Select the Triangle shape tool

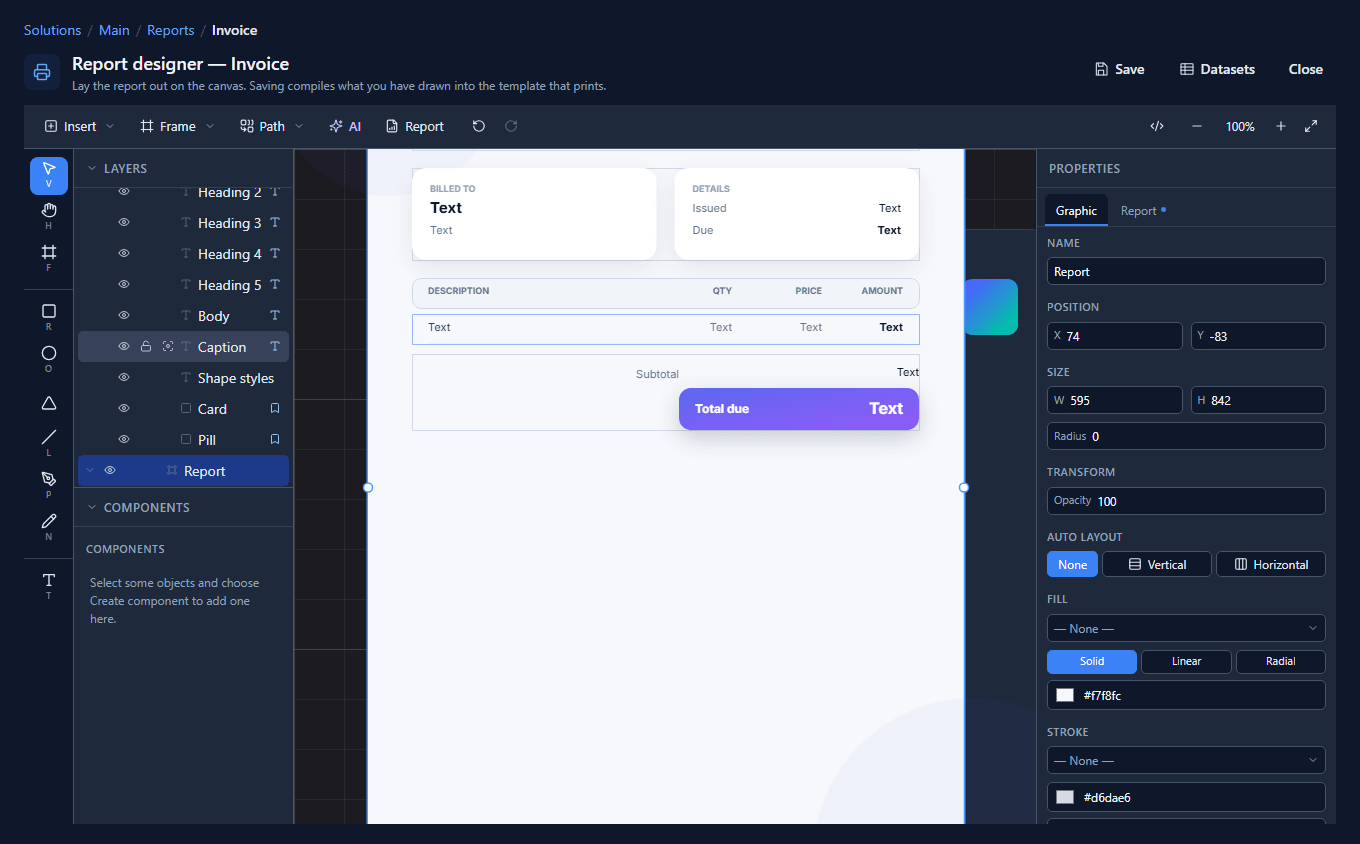click(x=49, y=403)
